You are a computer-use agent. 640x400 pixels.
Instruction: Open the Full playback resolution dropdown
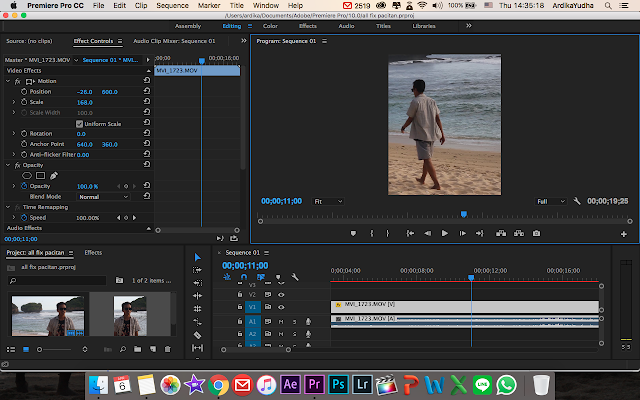pyautogui.click(x=551, y=201)
